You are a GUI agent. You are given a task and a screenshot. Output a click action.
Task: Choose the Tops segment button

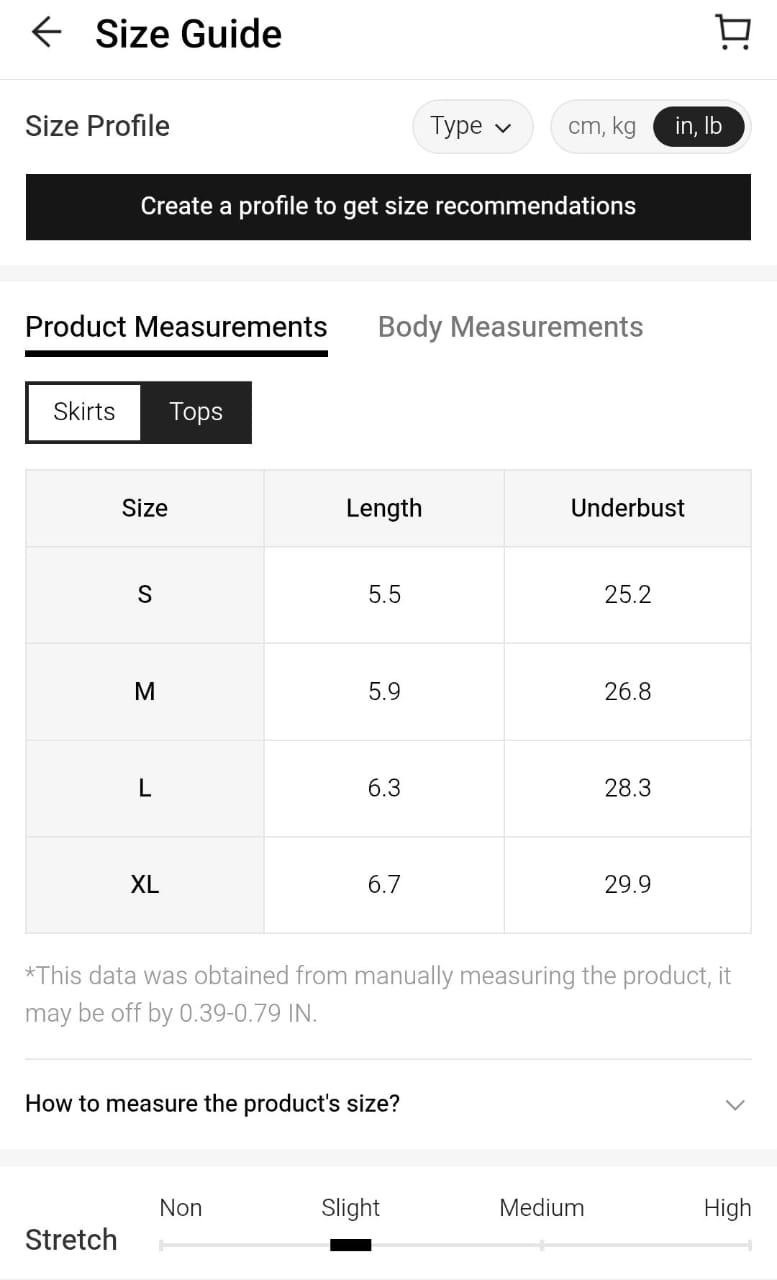[196, 412]
